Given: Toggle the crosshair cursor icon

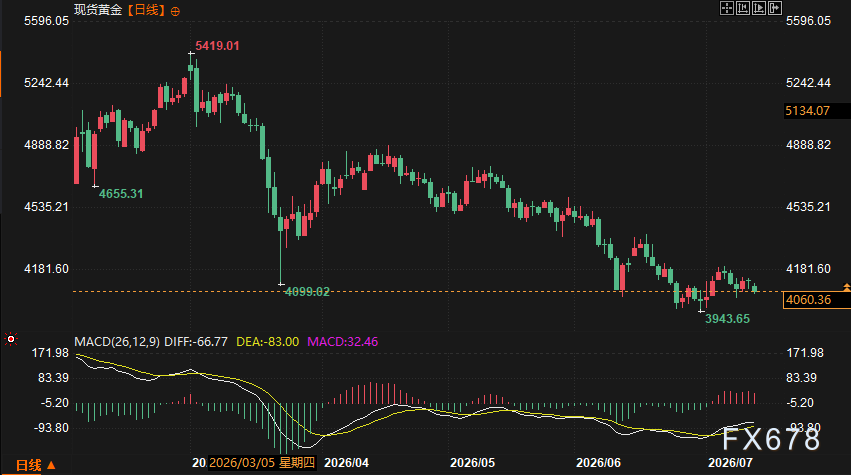Looking at the screenshot, I should [x=727, y=8].
